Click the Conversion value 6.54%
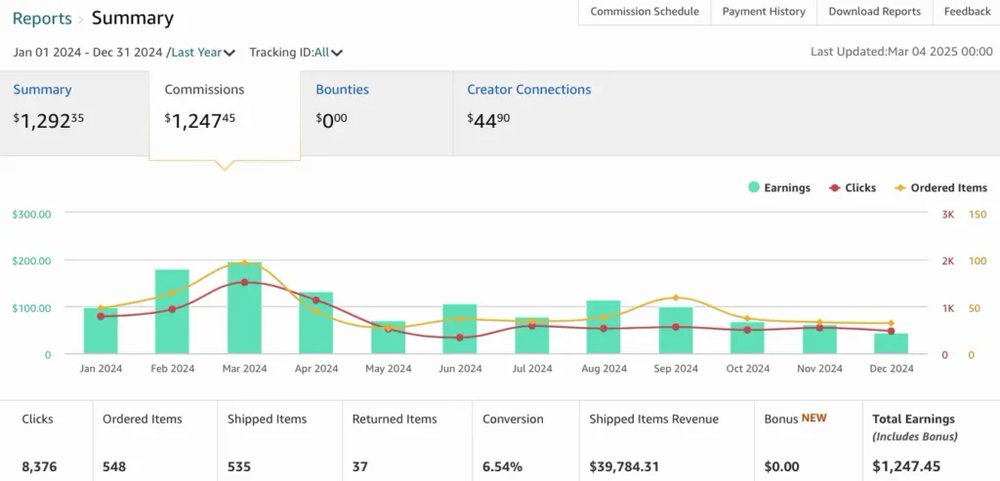Viewport: 1000px width, 481px height. (503, 467)
